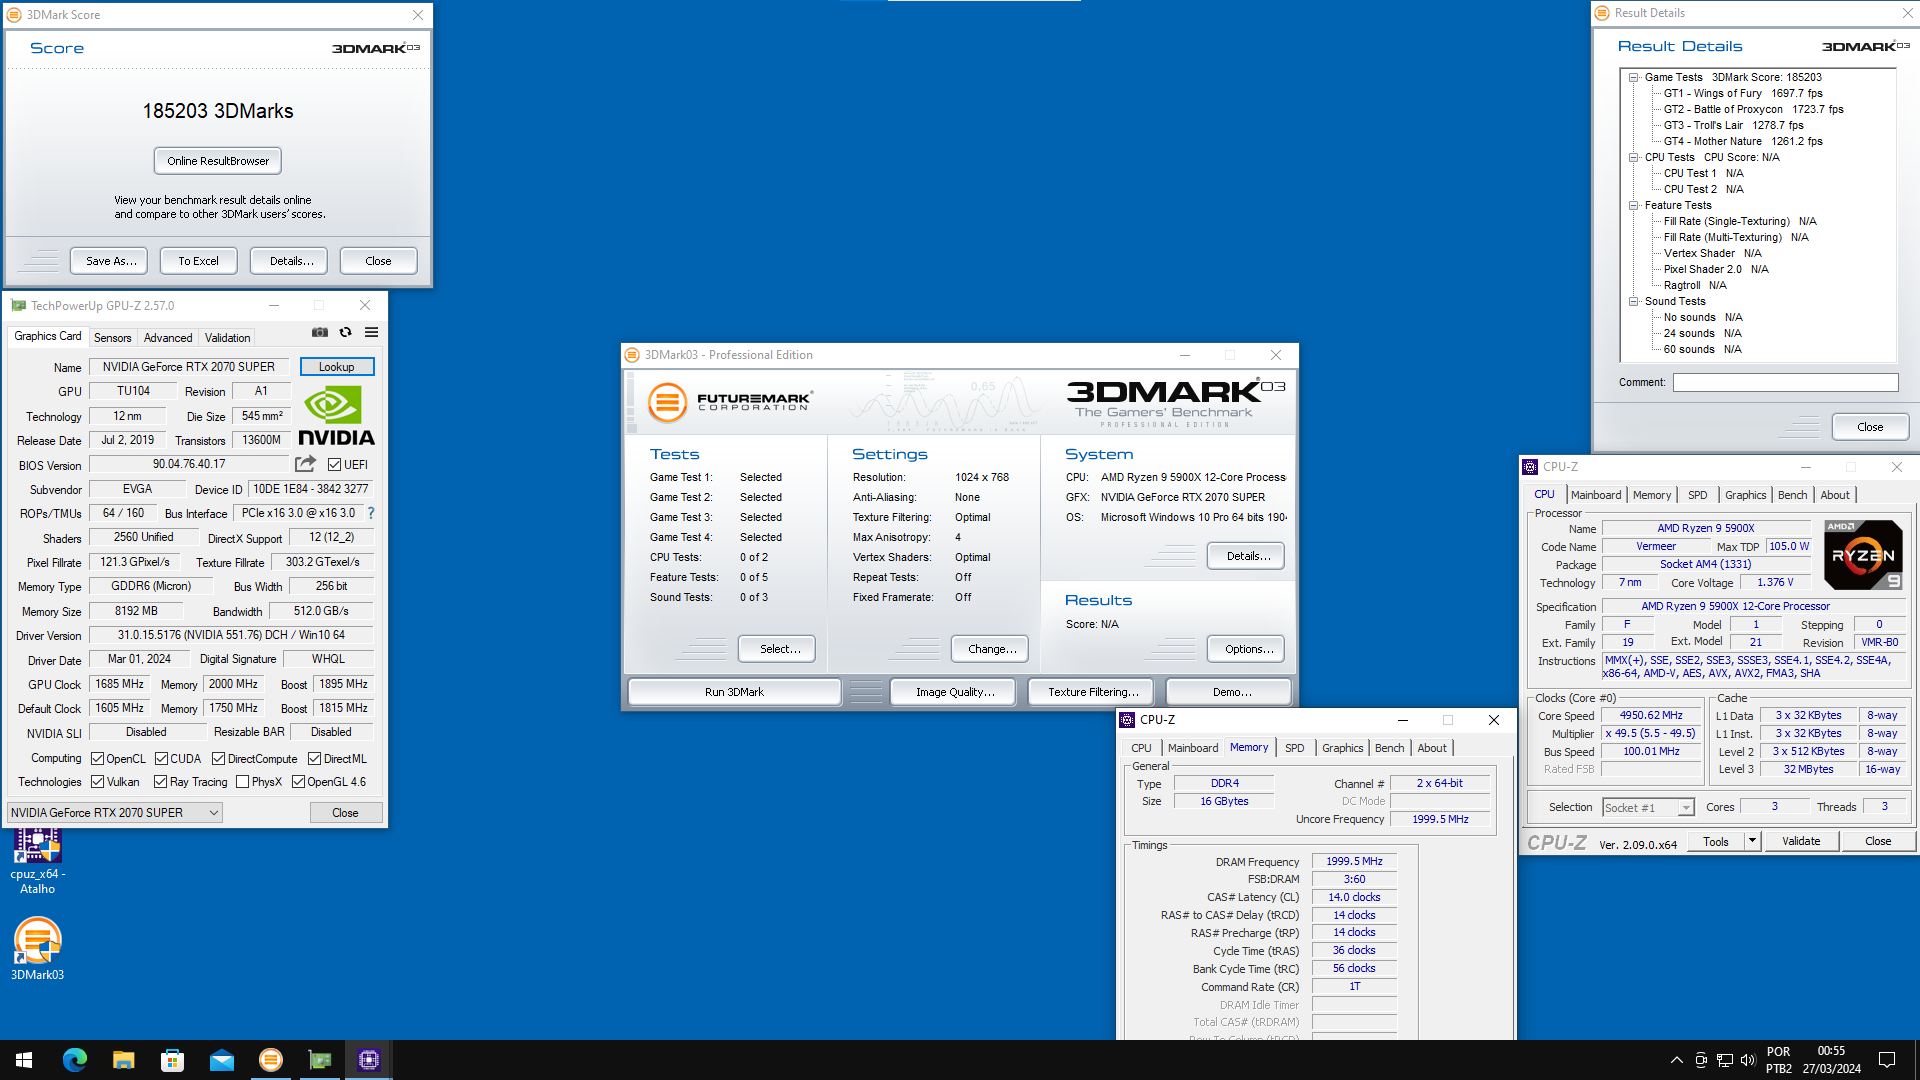Open the GPU selection dropdown in GPU-Z
Screen dimensions: 1920x1080
point(115,813)
